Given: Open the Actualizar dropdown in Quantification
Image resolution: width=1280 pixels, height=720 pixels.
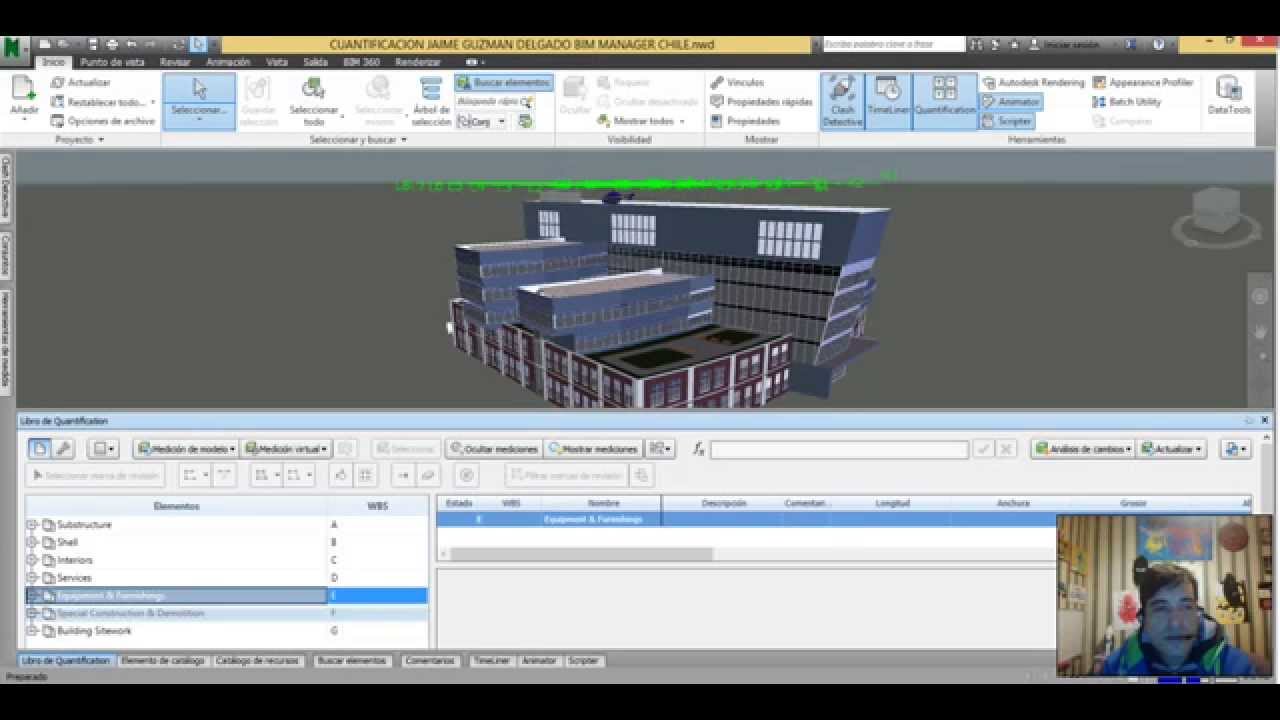Looking at the screenshot, I should [1171, 449].
